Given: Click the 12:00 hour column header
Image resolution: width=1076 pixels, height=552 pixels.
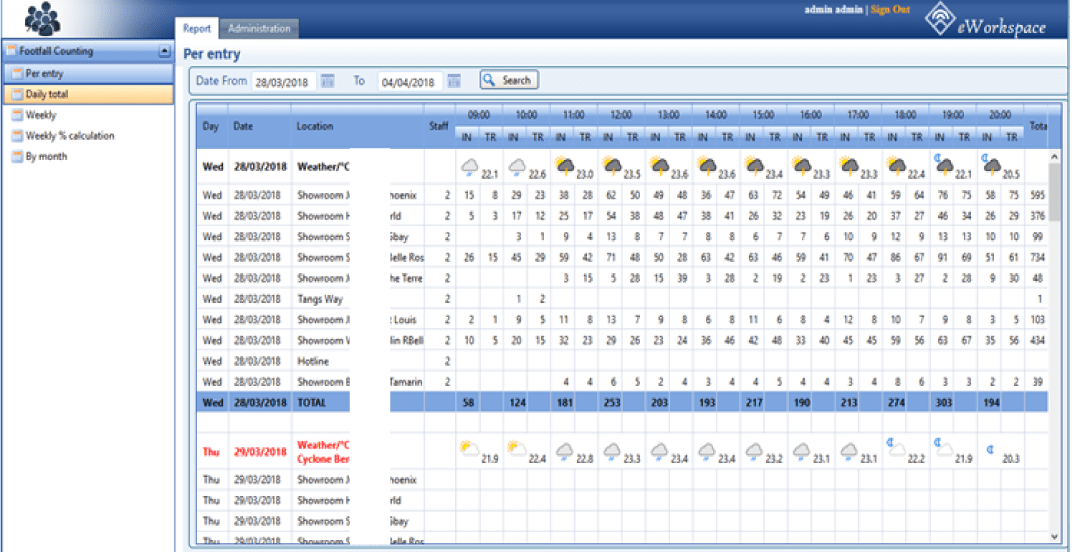Looking at the screenshot, I should (620, 115).
